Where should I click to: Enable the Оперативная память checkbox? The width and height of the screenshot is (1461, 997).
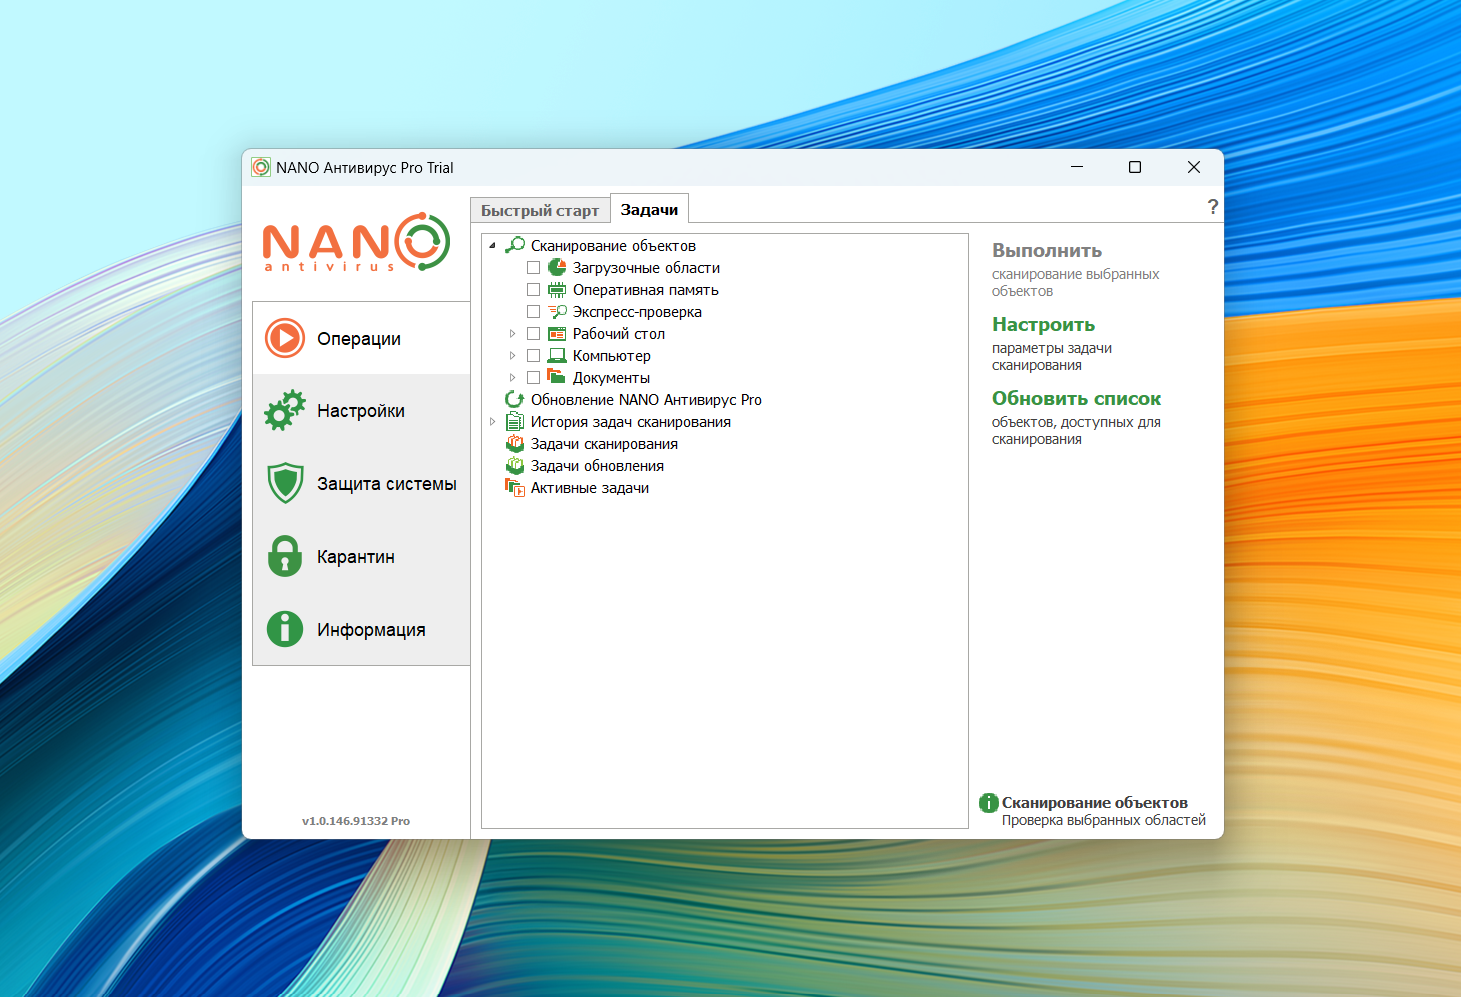tap(534, 290)
